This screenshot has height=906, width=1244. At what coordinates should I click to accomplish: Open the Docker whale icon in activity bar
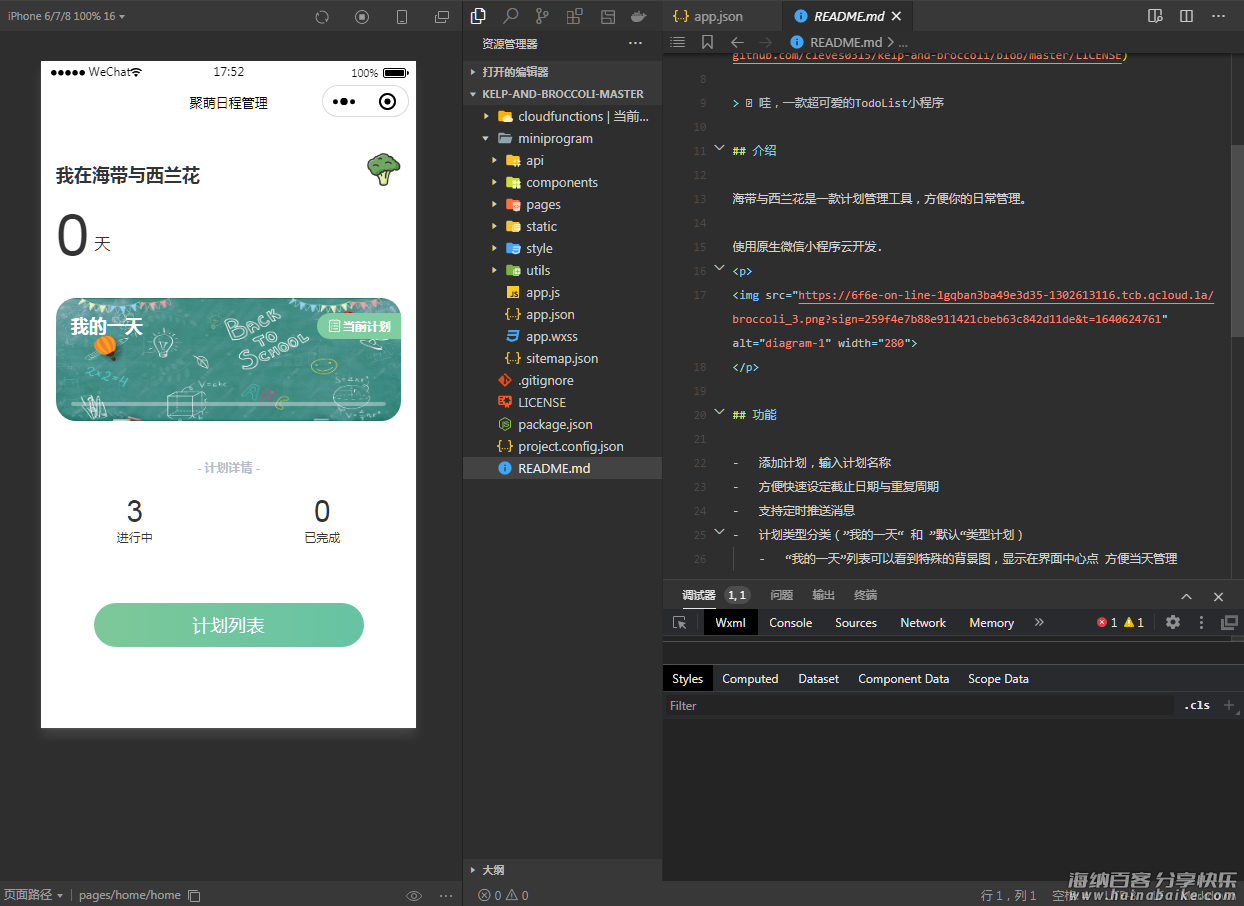click(638, 16)
